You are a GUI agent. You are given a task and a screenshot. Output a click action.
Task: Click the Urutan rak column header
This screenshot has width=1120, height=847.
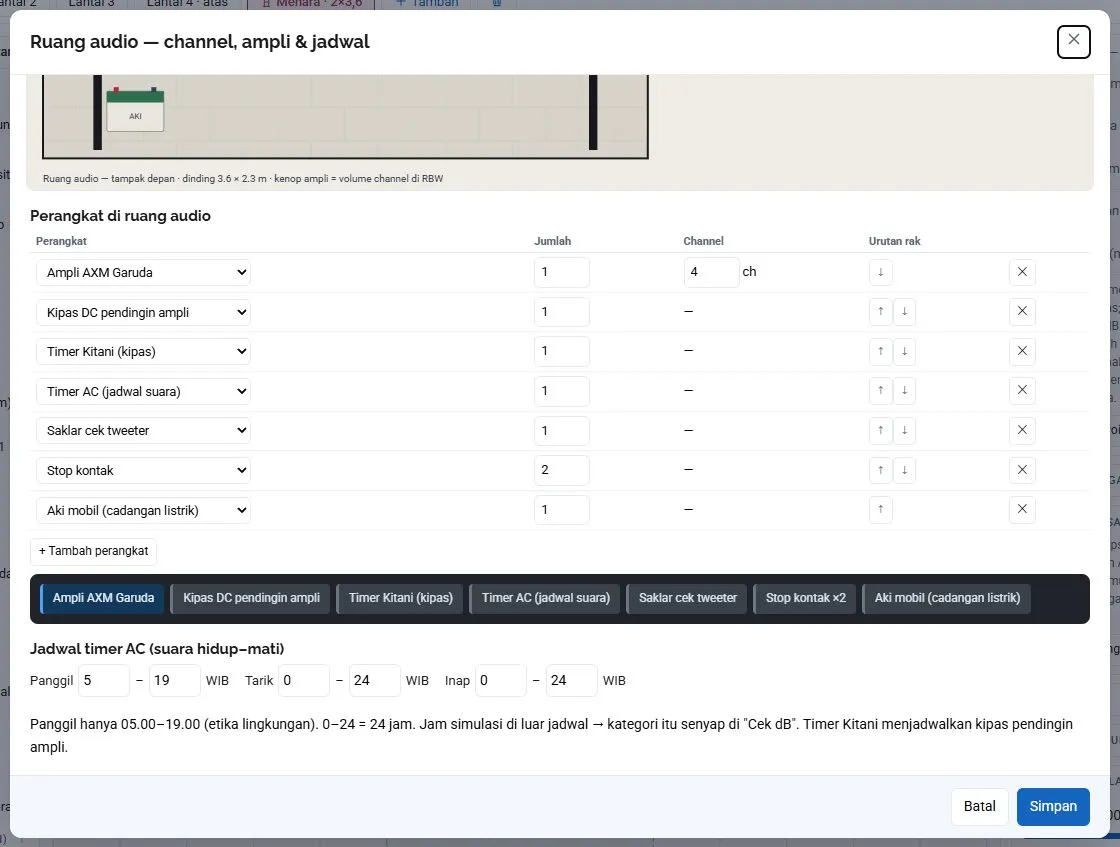[x=894, y=241]
